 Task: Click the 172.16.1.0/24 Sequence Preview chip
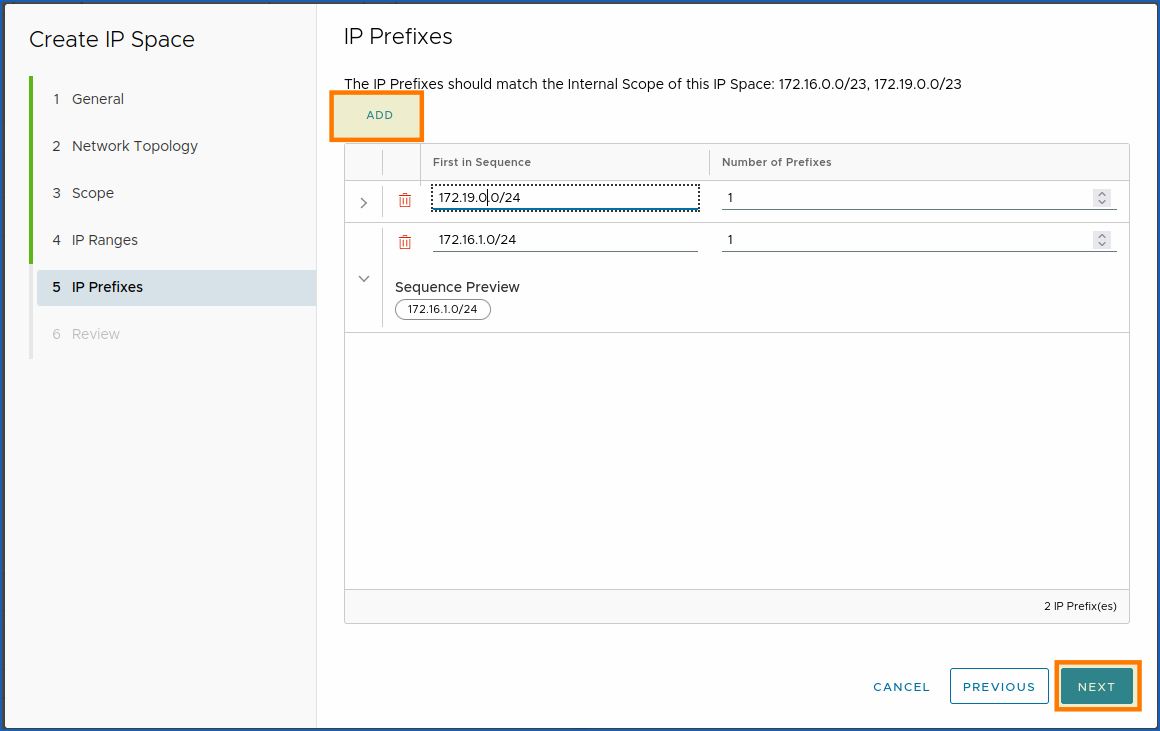click(442, 309)
